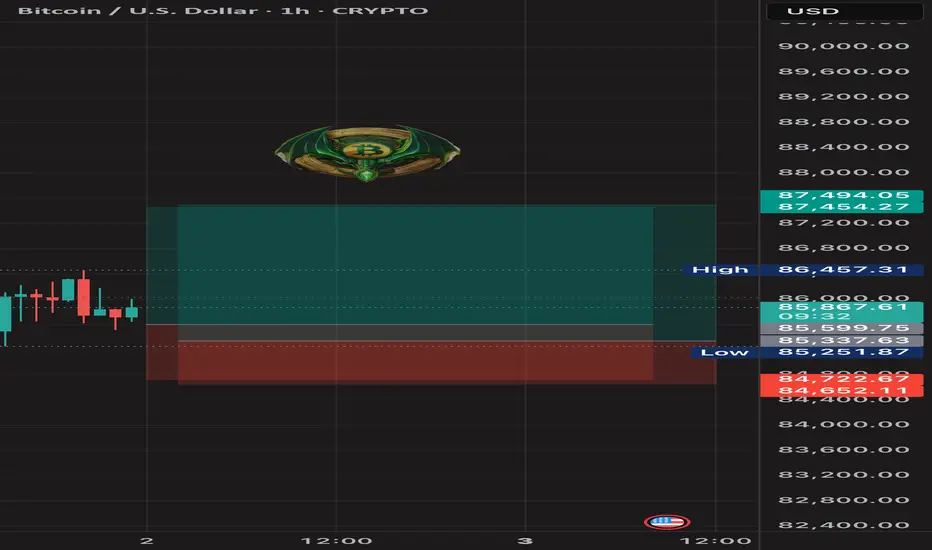Image resolution: width=932 pixels, height=550 pixels.
Task: Click the 82,400.00 price axis label
Action: click(x=844, y=525)
